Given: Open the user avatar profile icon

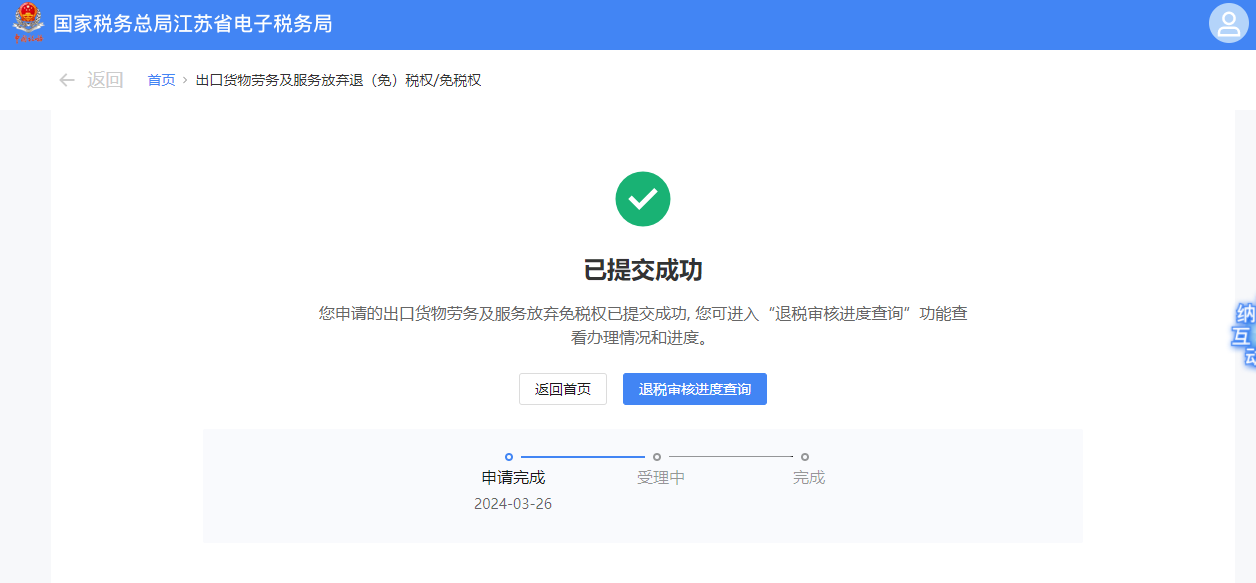Looking at the screenshot, I should (1228, 24).
